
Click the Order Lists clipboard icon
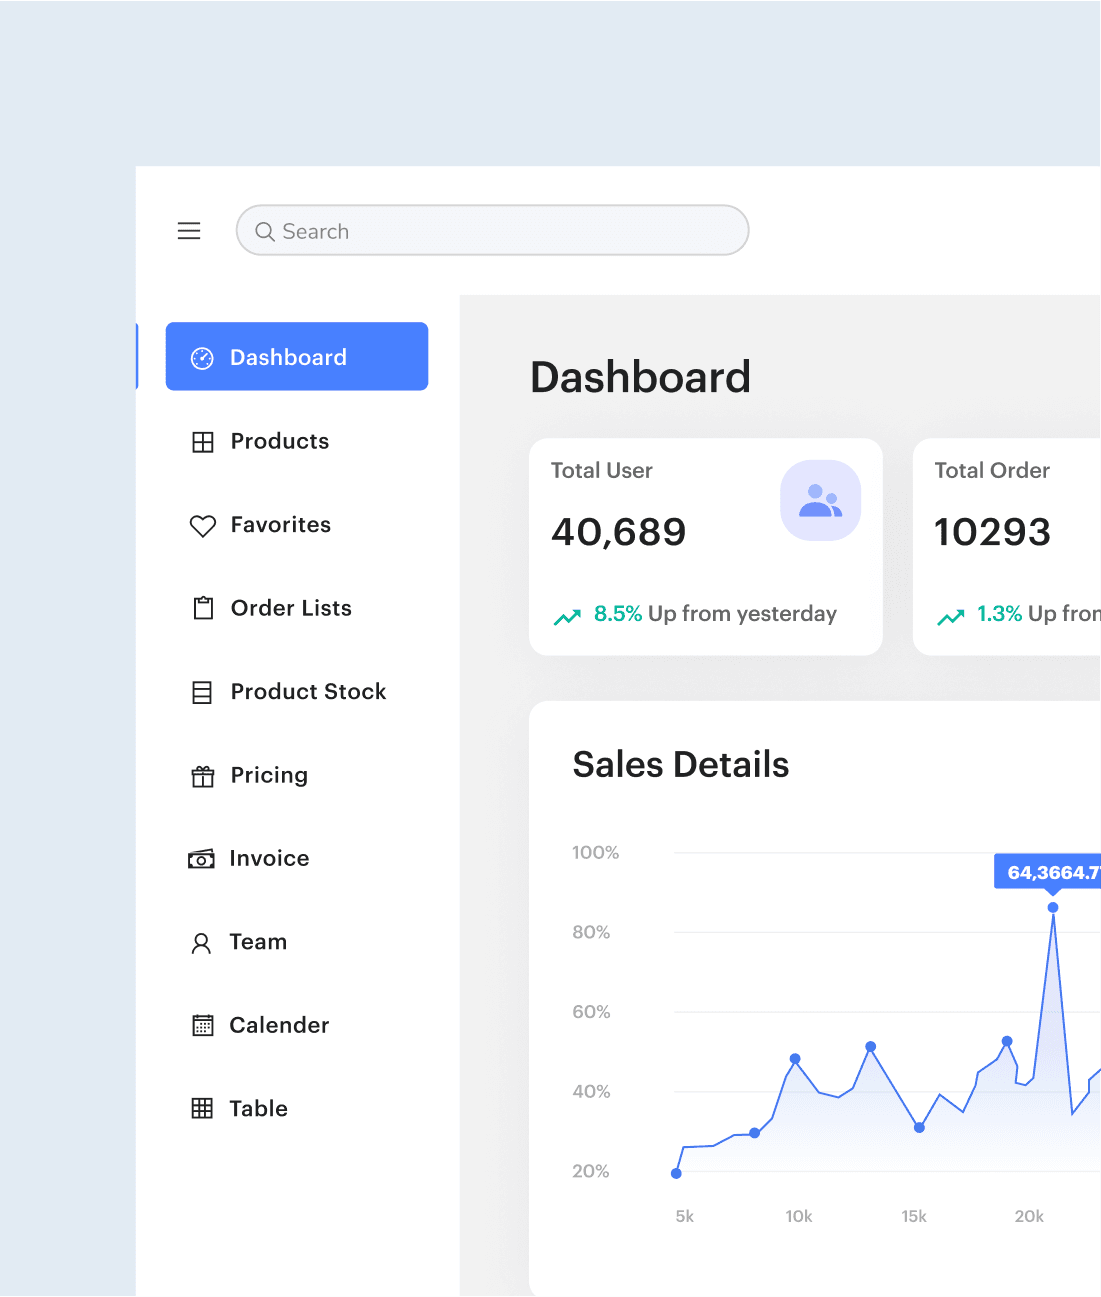(x=203, y=608)
